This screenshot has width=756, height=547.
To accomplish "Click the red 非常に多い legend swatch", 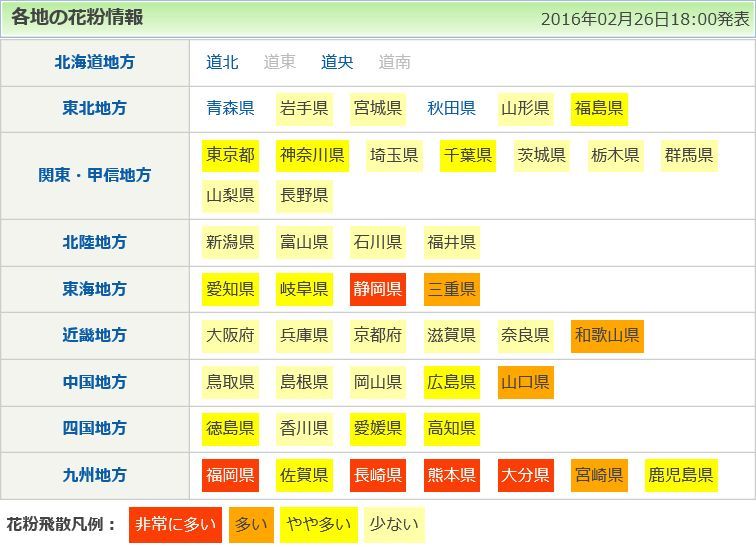I will (x=175, y=524).
